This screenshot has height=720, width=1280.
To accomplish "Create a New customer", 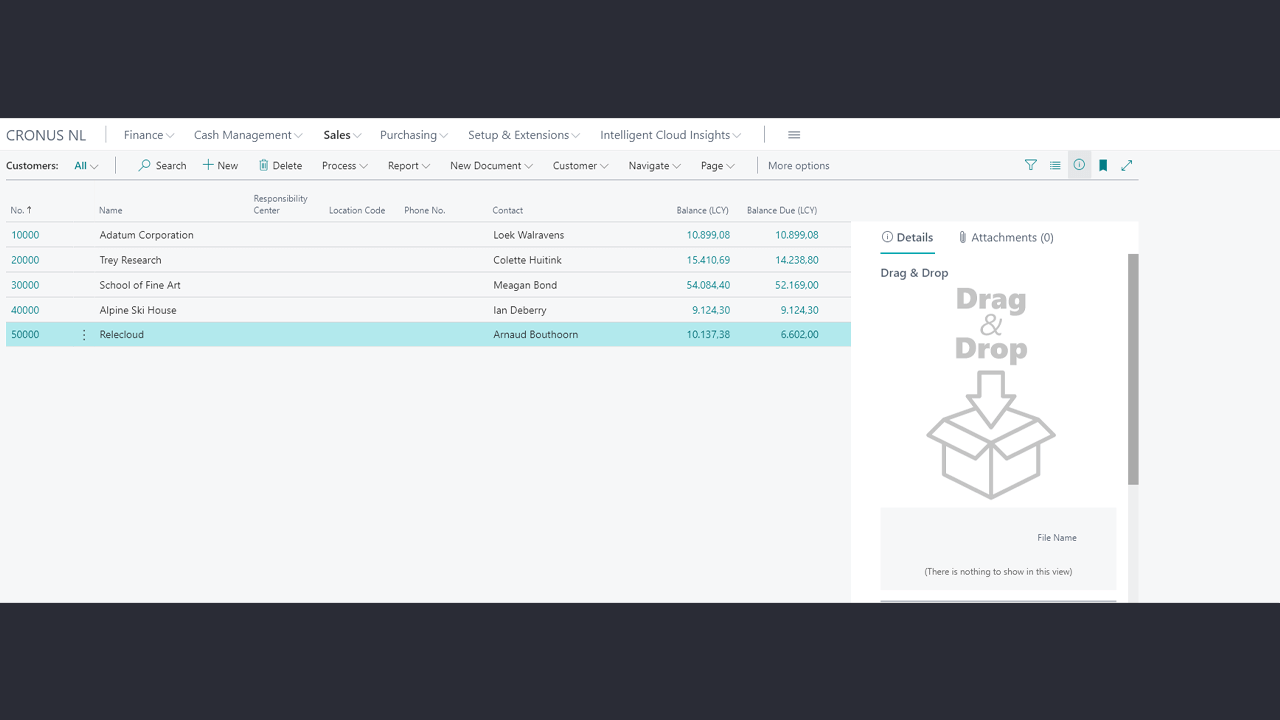I will point(220,166).
